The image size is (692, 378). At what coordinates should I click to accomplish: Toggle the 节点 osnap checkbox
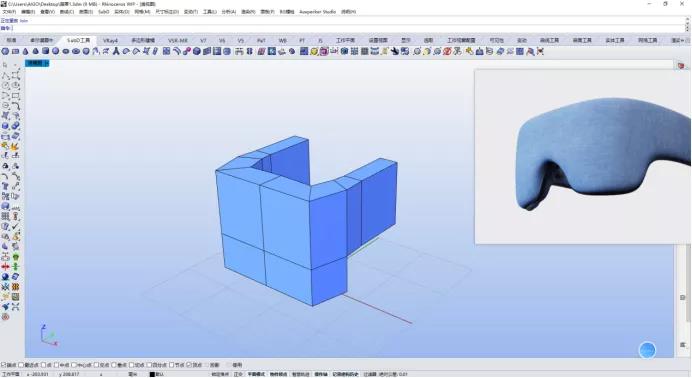[x=171, y=365]
